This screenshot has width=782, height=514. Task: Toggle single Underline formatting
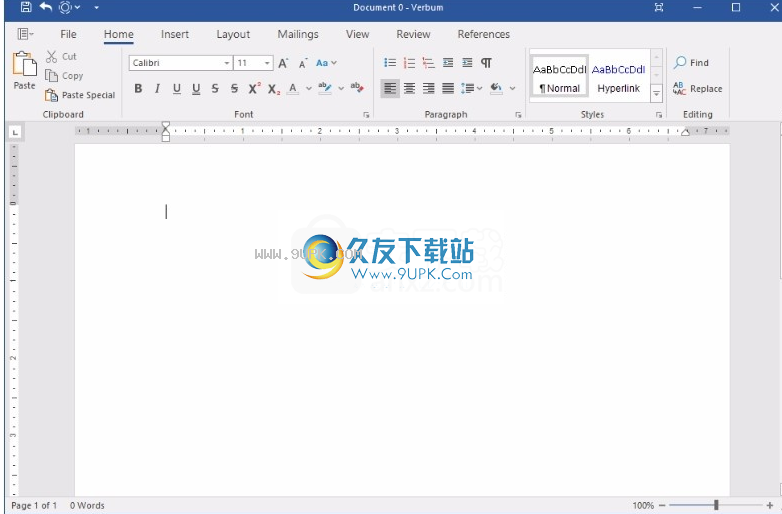tap(177, 89)
